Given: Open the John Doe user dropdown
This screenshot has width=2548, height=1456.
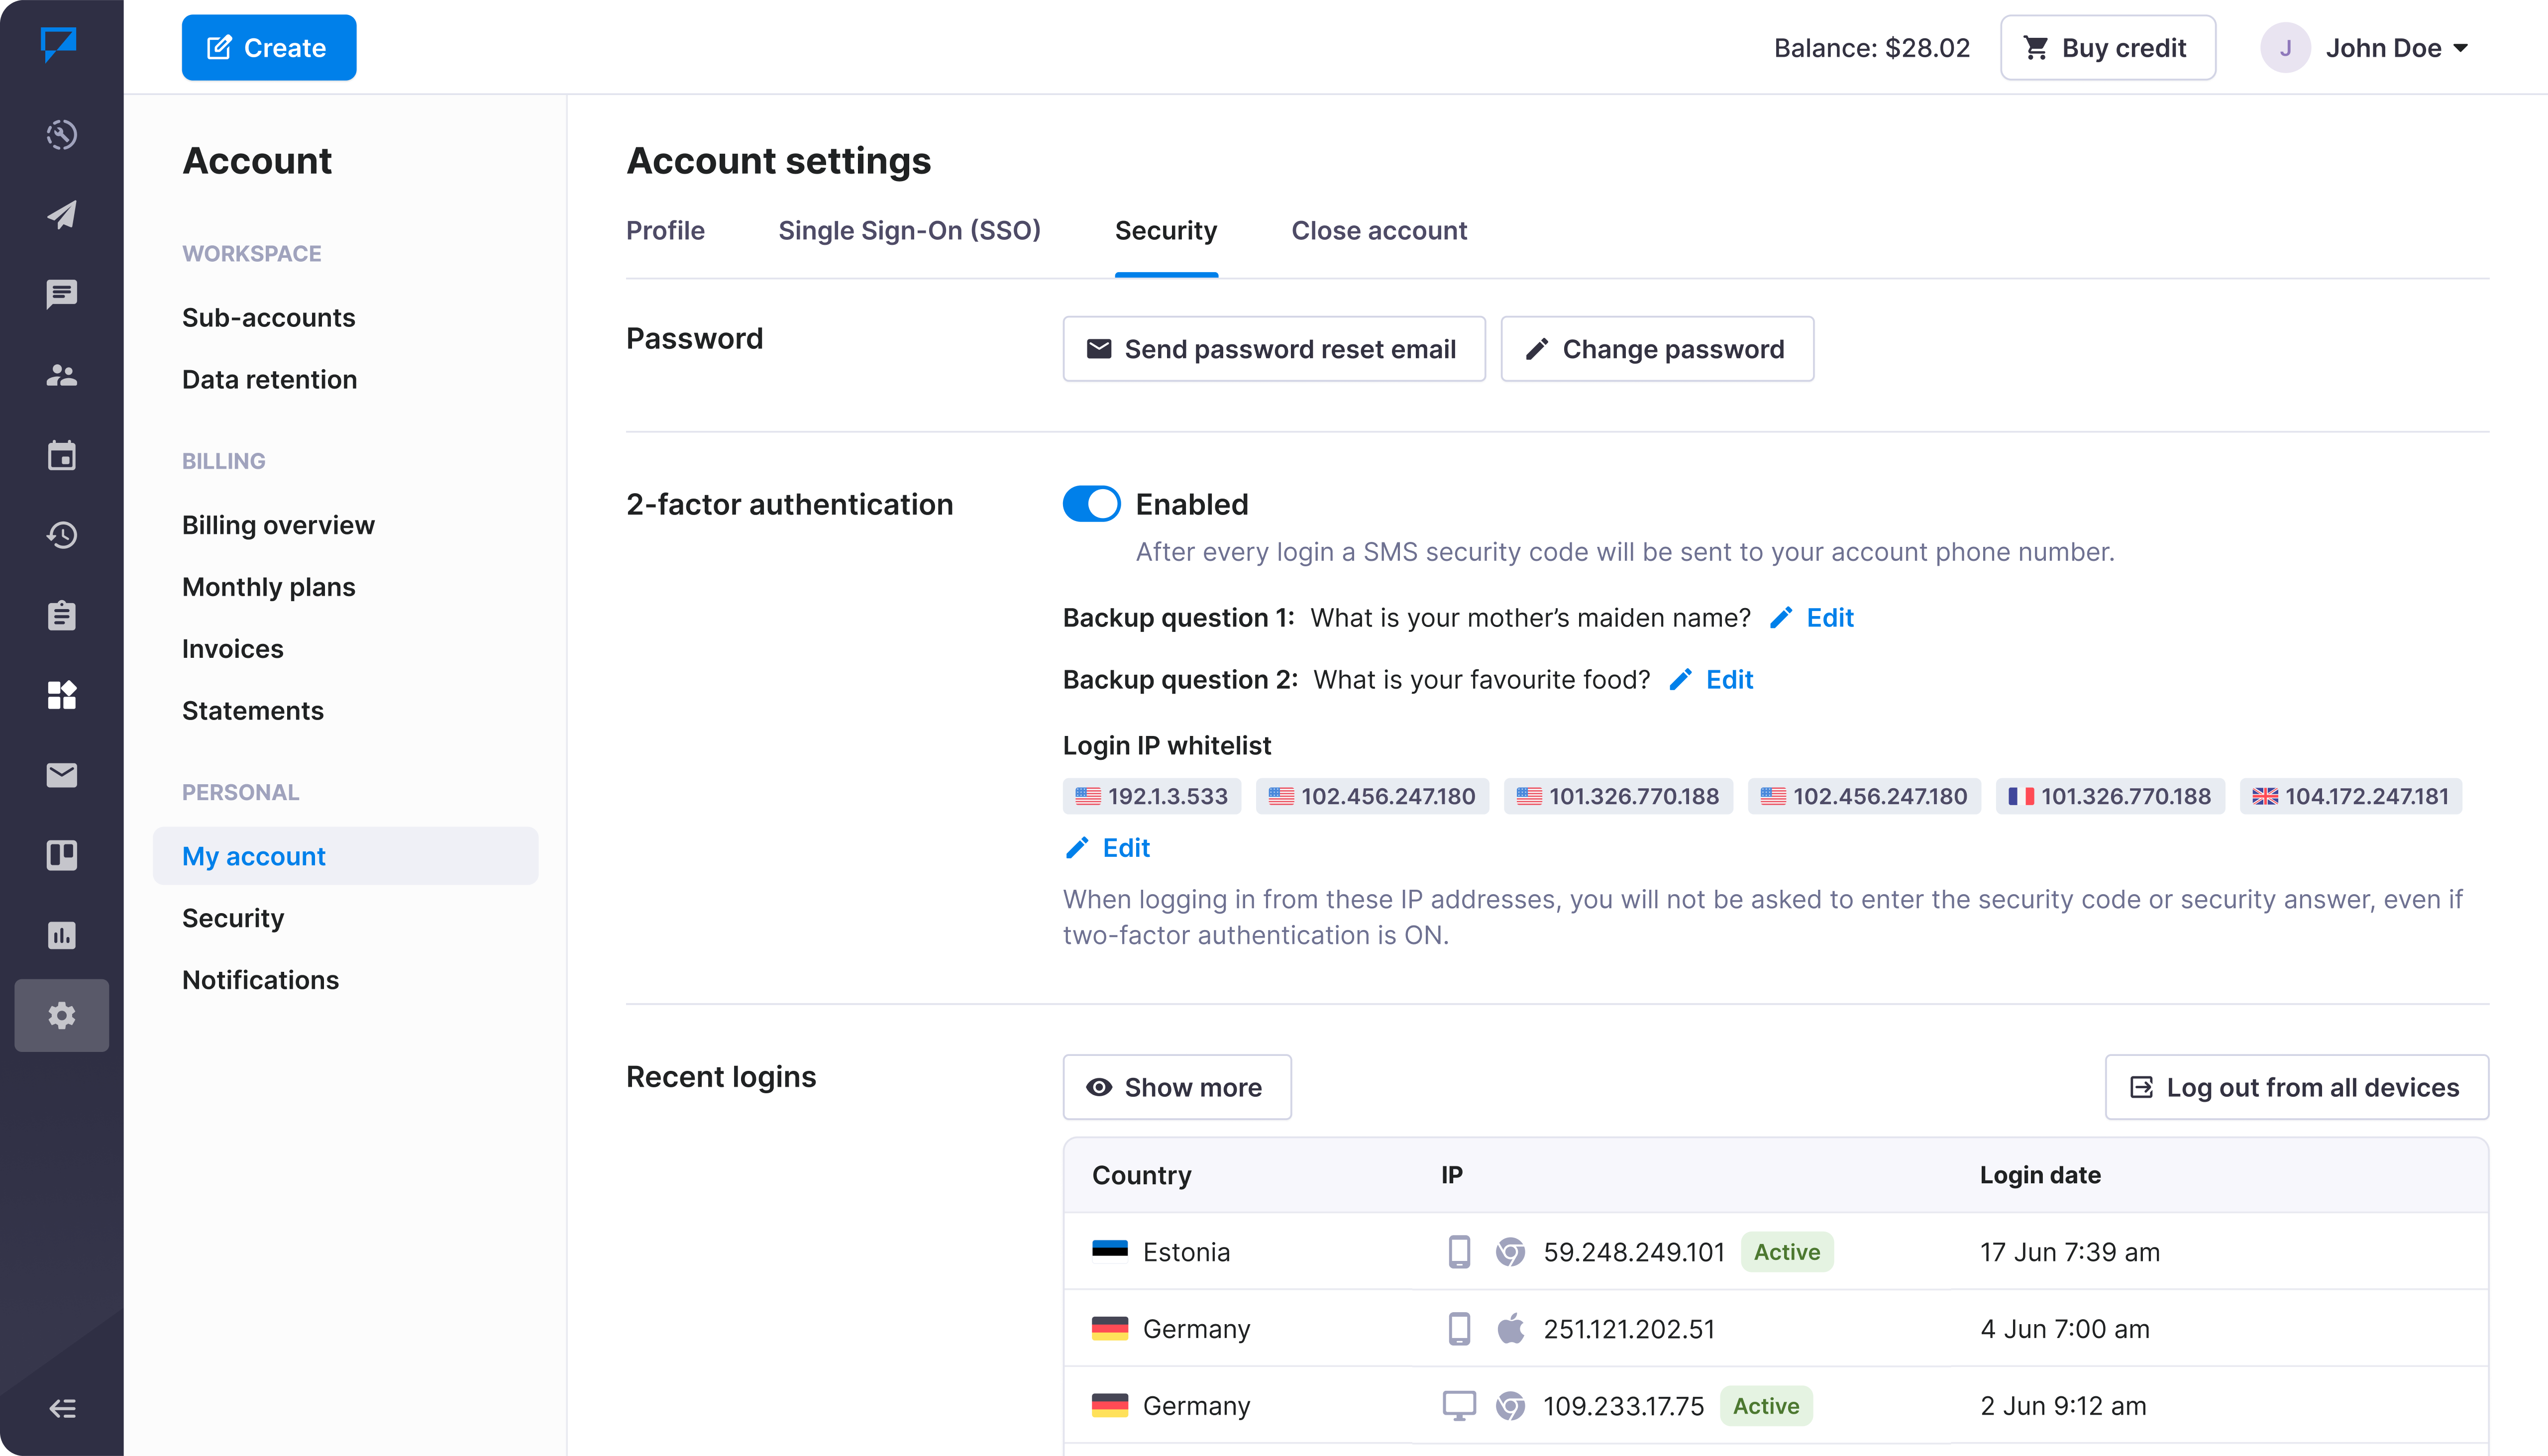Looking at the screenshot, I should [x=2367, y=48].
